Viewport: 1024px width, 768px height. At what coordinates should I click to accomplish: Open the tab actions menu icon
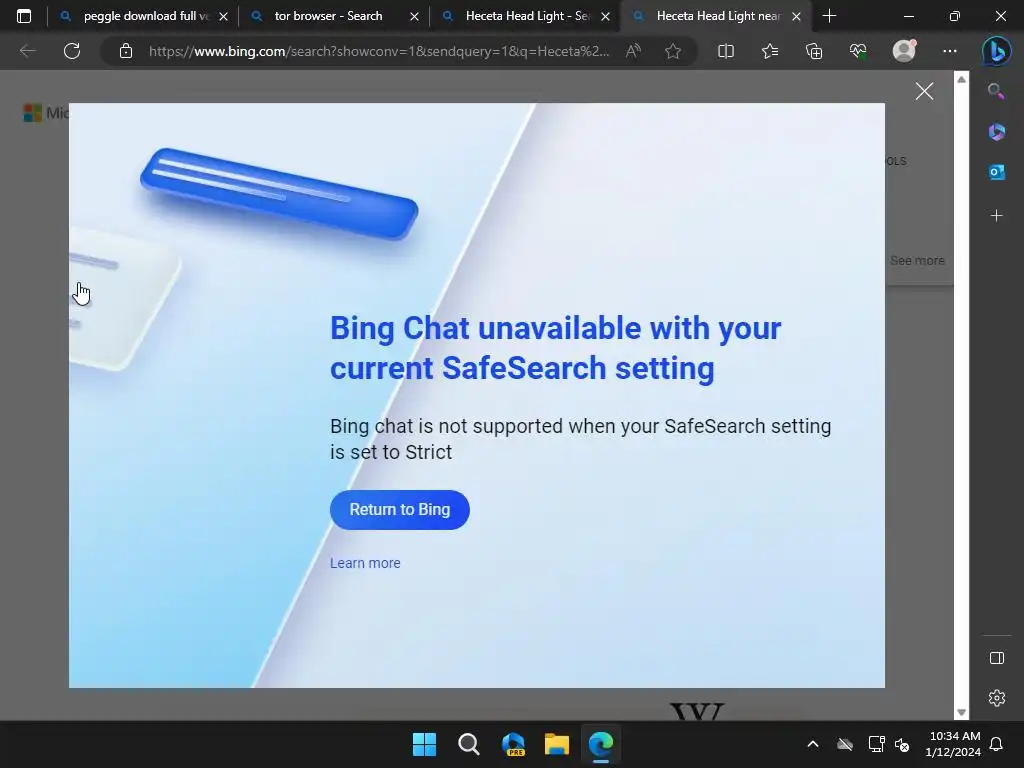tap(24, 16)
